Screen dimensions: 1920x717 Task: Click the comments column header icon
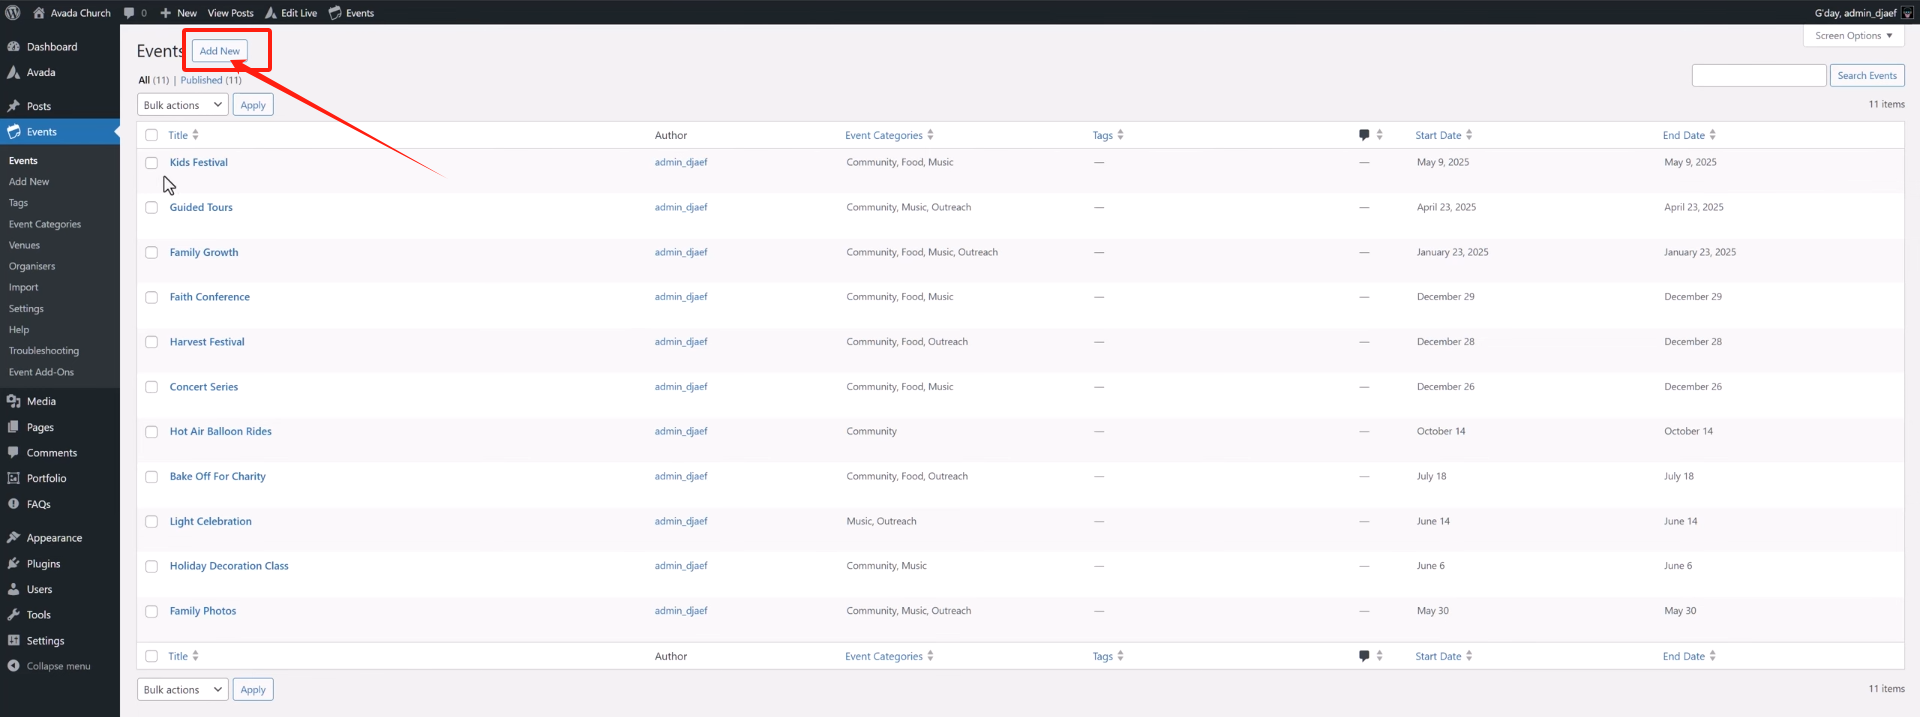(1364, 135)
